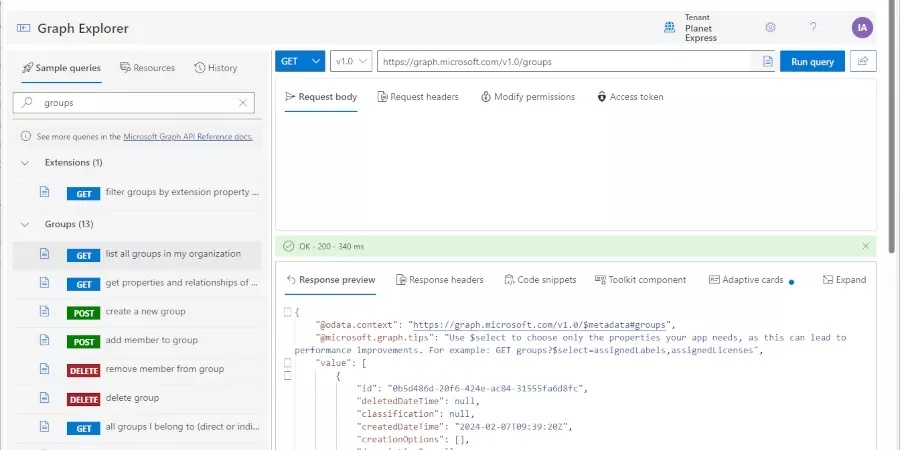Viewport: 900px width, 450px height.
Task: Select 'create a new group' POST query
Action: tap(145, 312)
